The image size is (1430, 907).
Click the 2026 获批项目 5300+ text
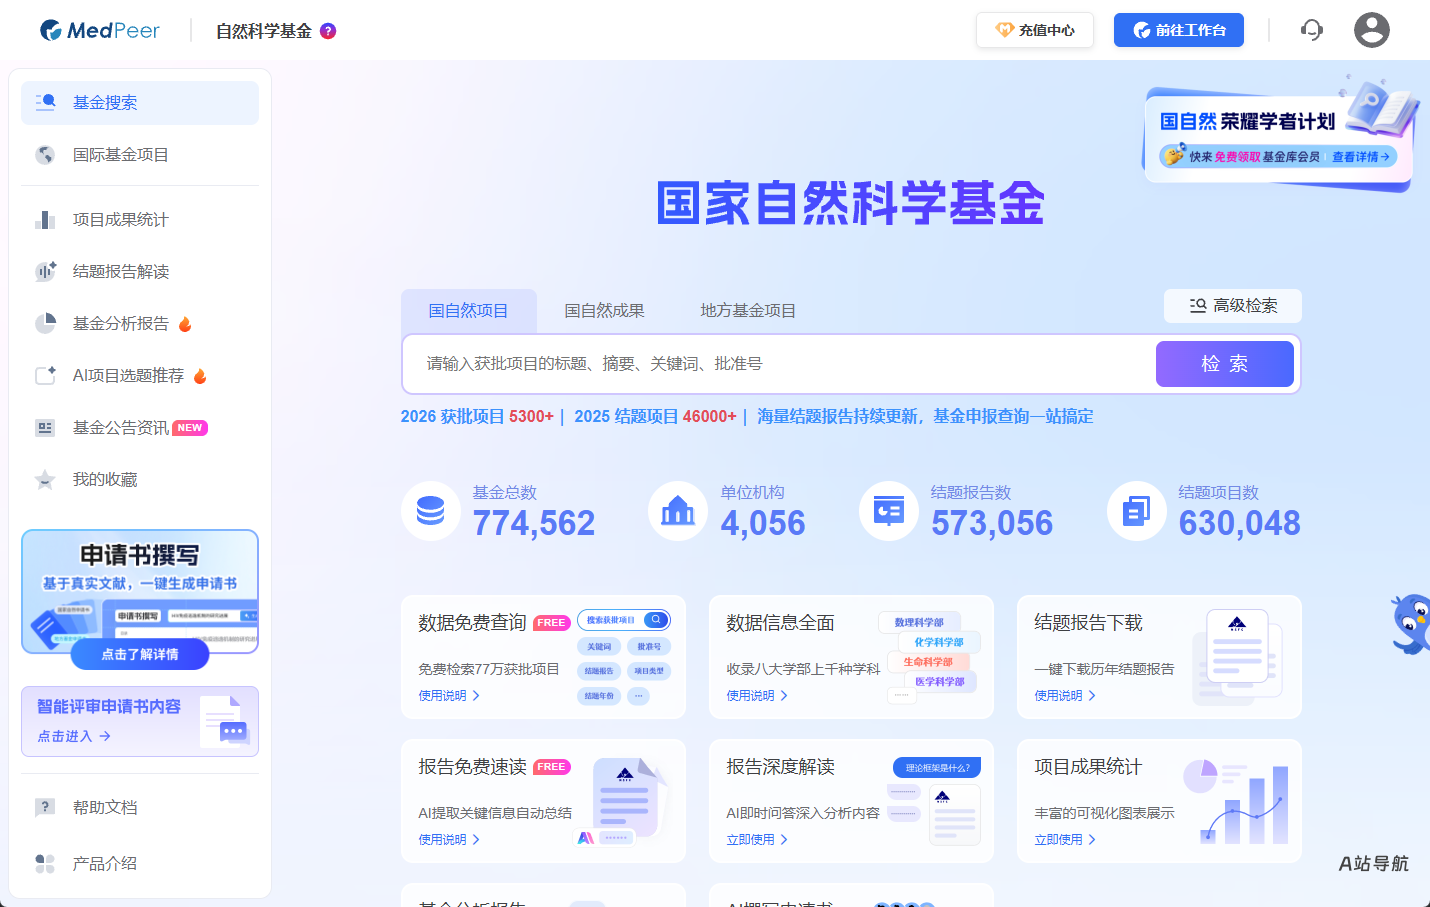click(477, 417)
